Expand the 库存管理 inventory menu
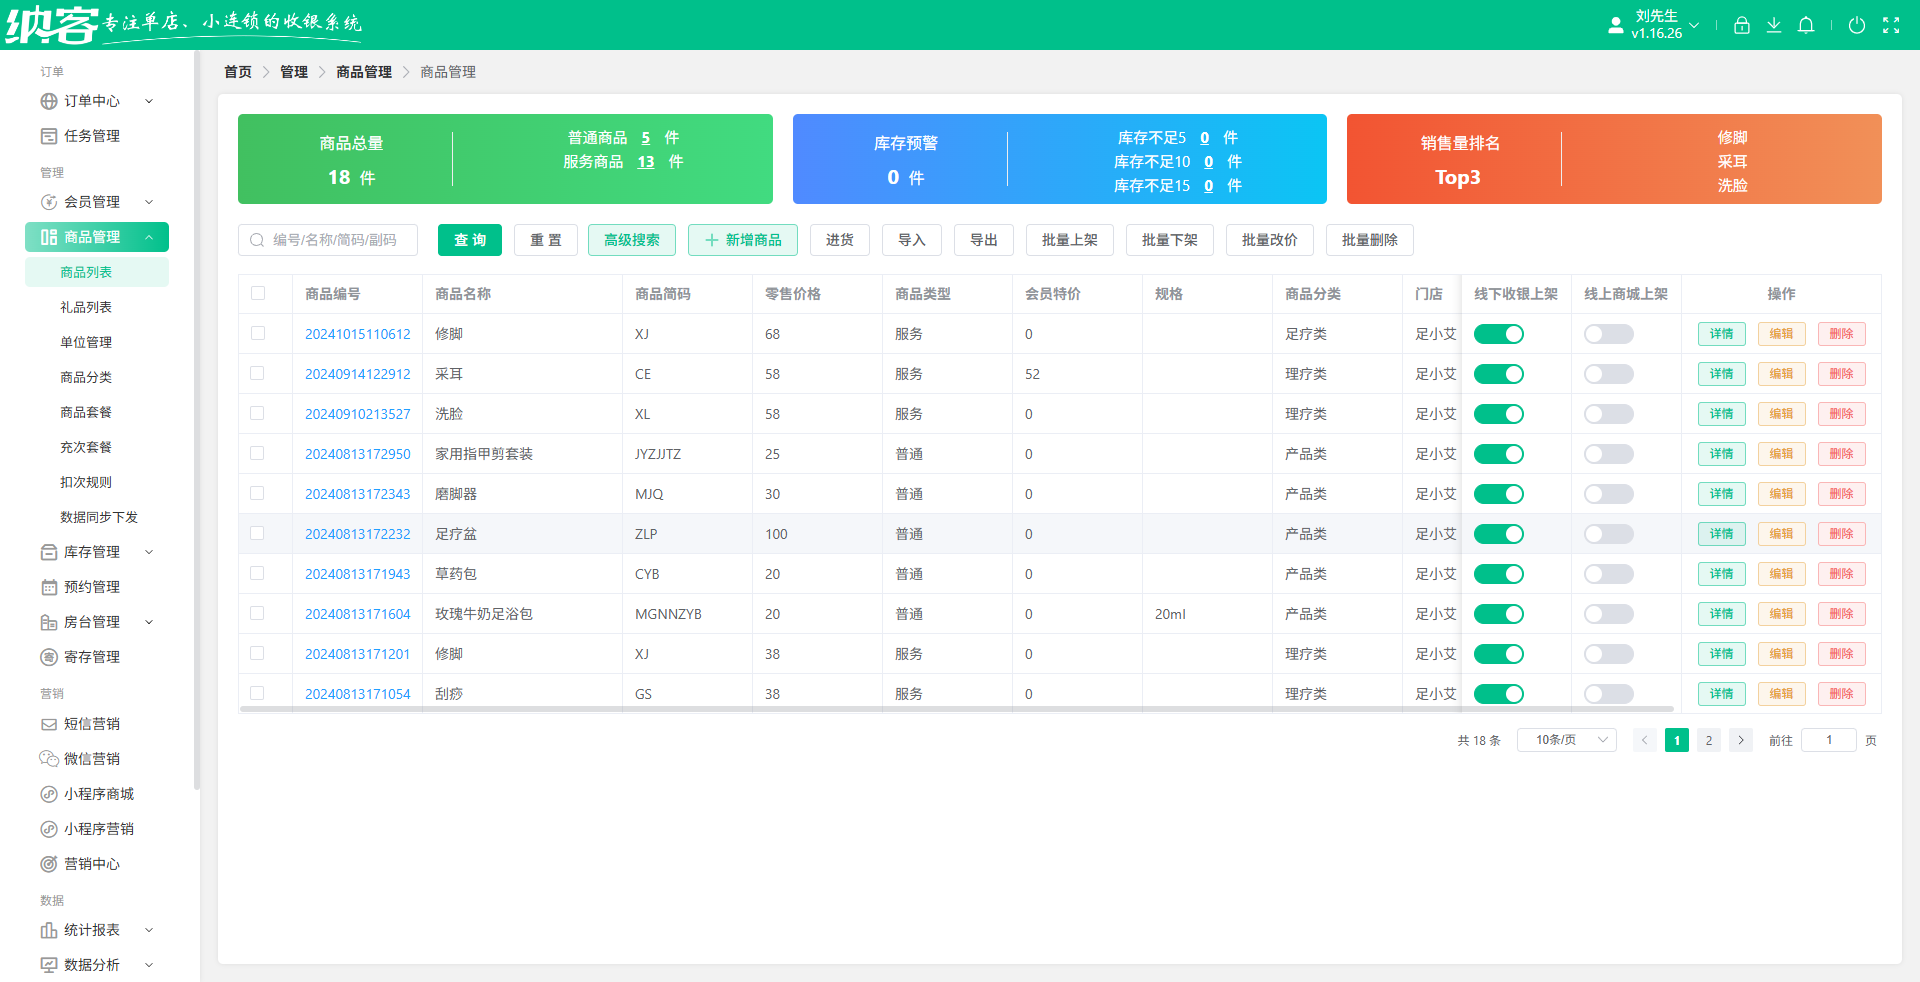The height and width of the screenshot is (982, 1920). click(x=90, y=552)
